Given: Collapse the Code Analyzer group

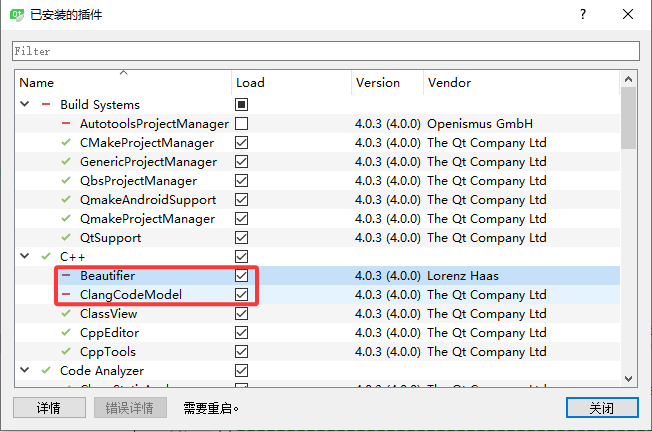Looking at the screenshot, I should tap(25, 370).
